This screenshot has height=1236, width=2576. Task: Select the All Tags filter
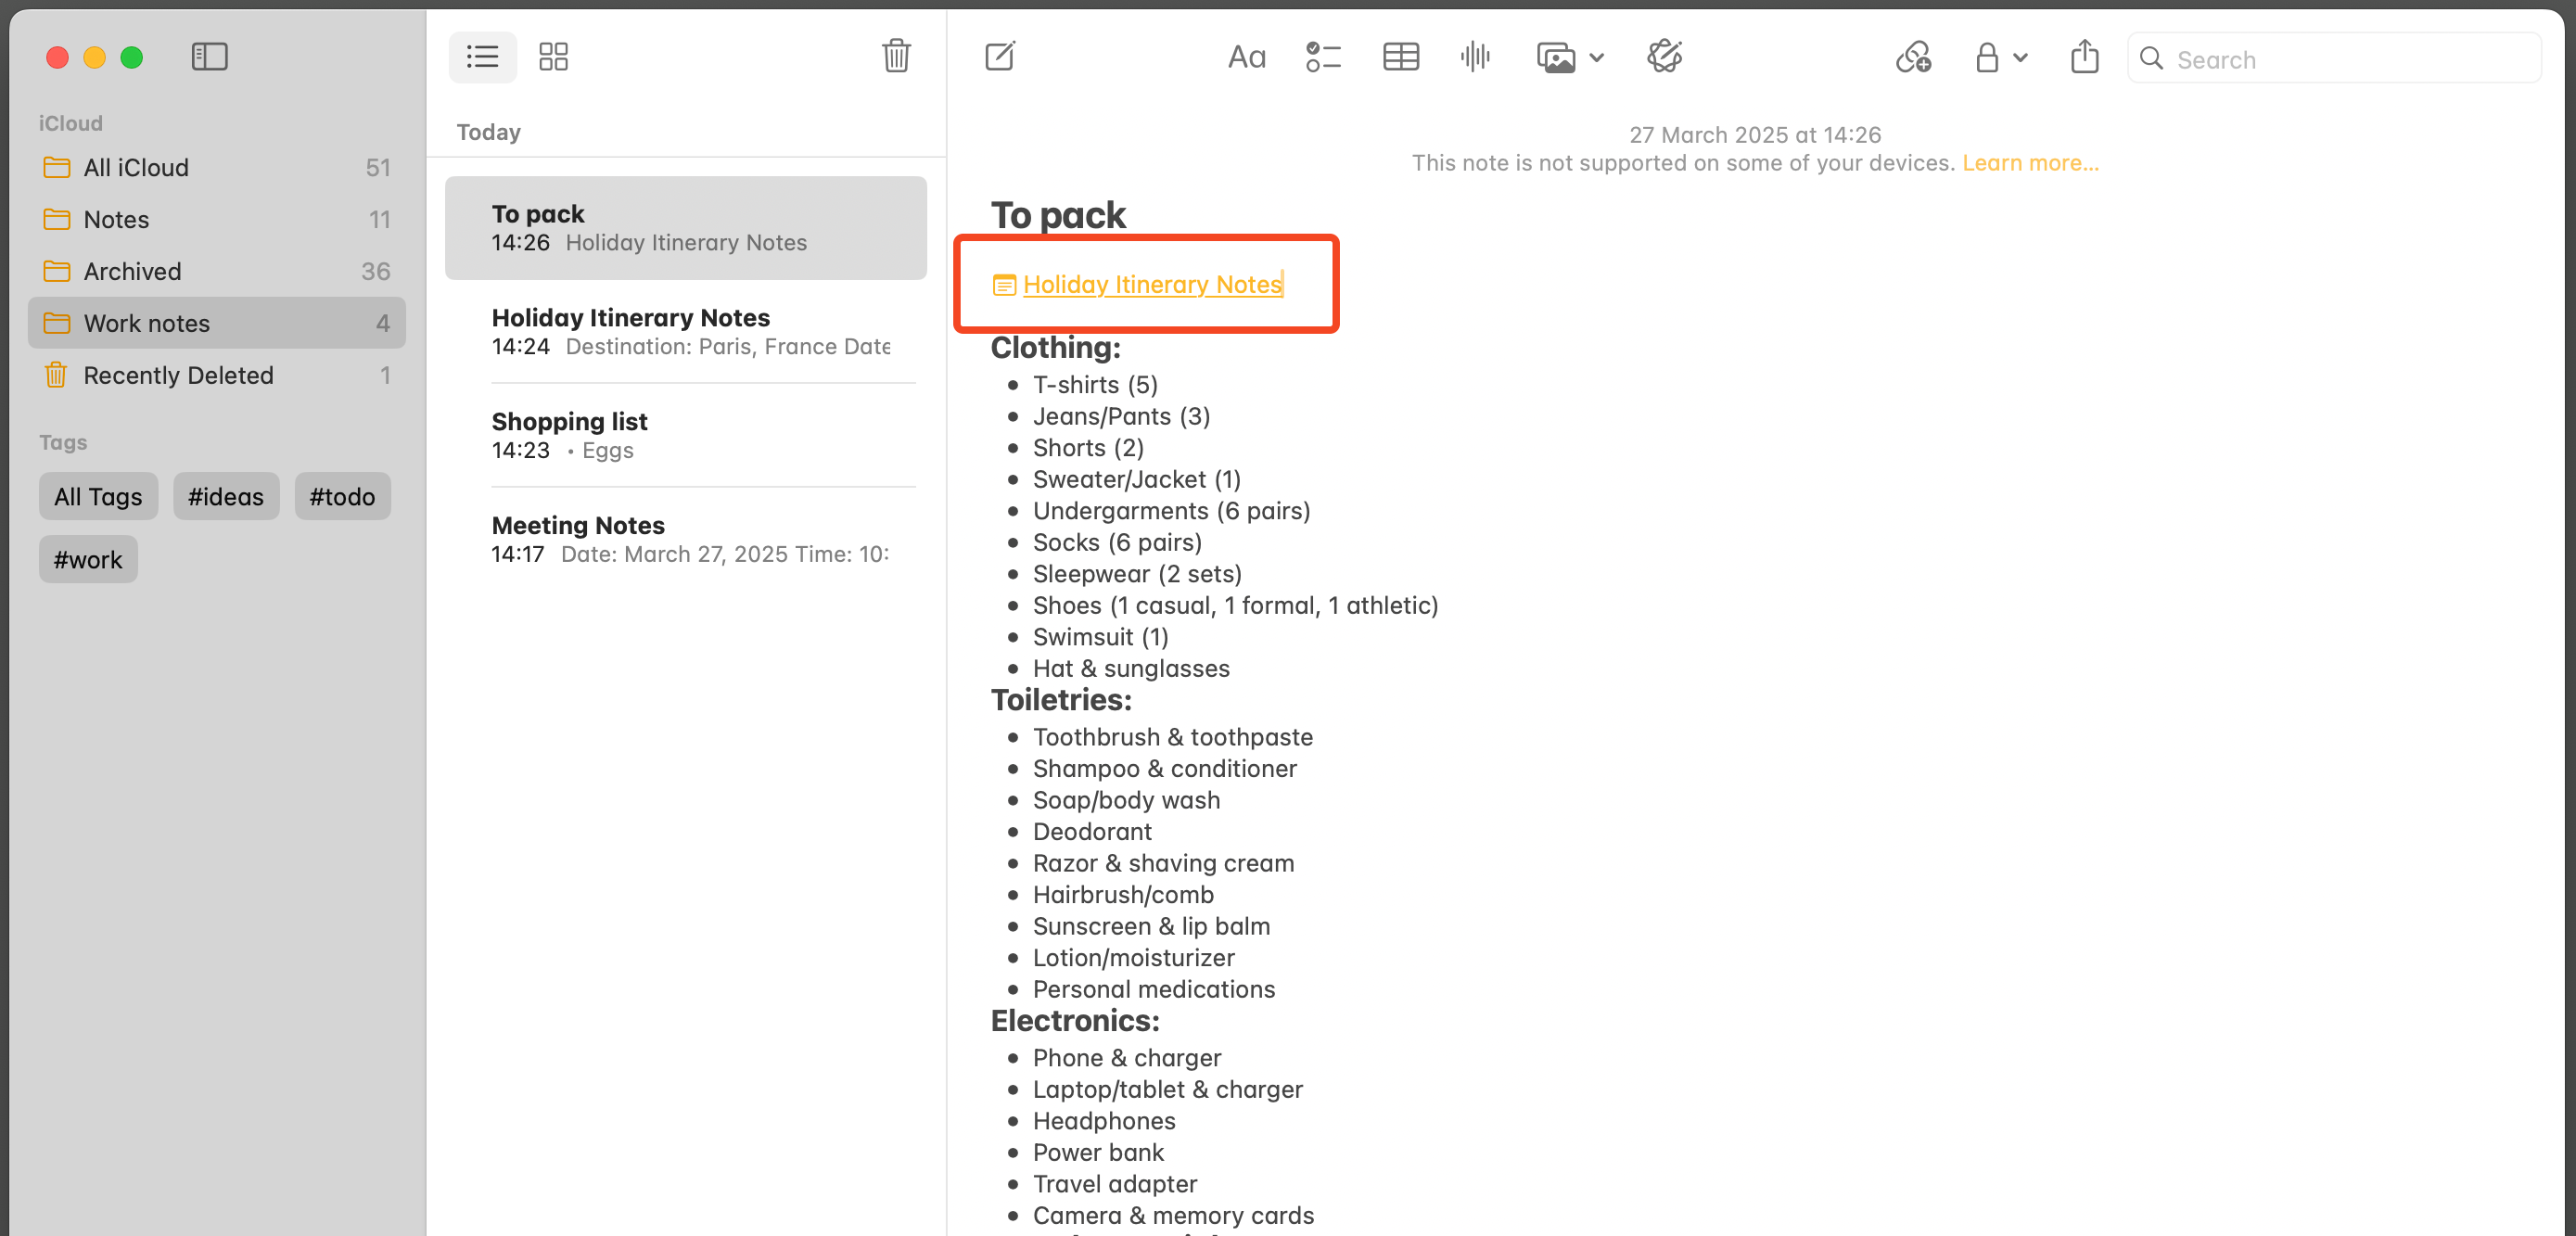click(98, 496)
